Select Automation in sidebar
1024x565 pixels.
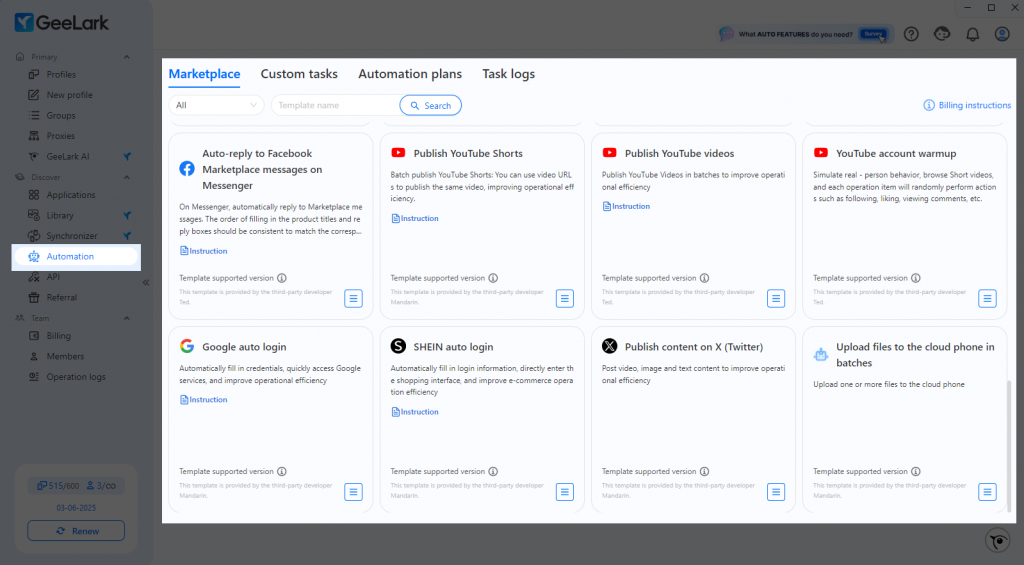tap(76, 257)
